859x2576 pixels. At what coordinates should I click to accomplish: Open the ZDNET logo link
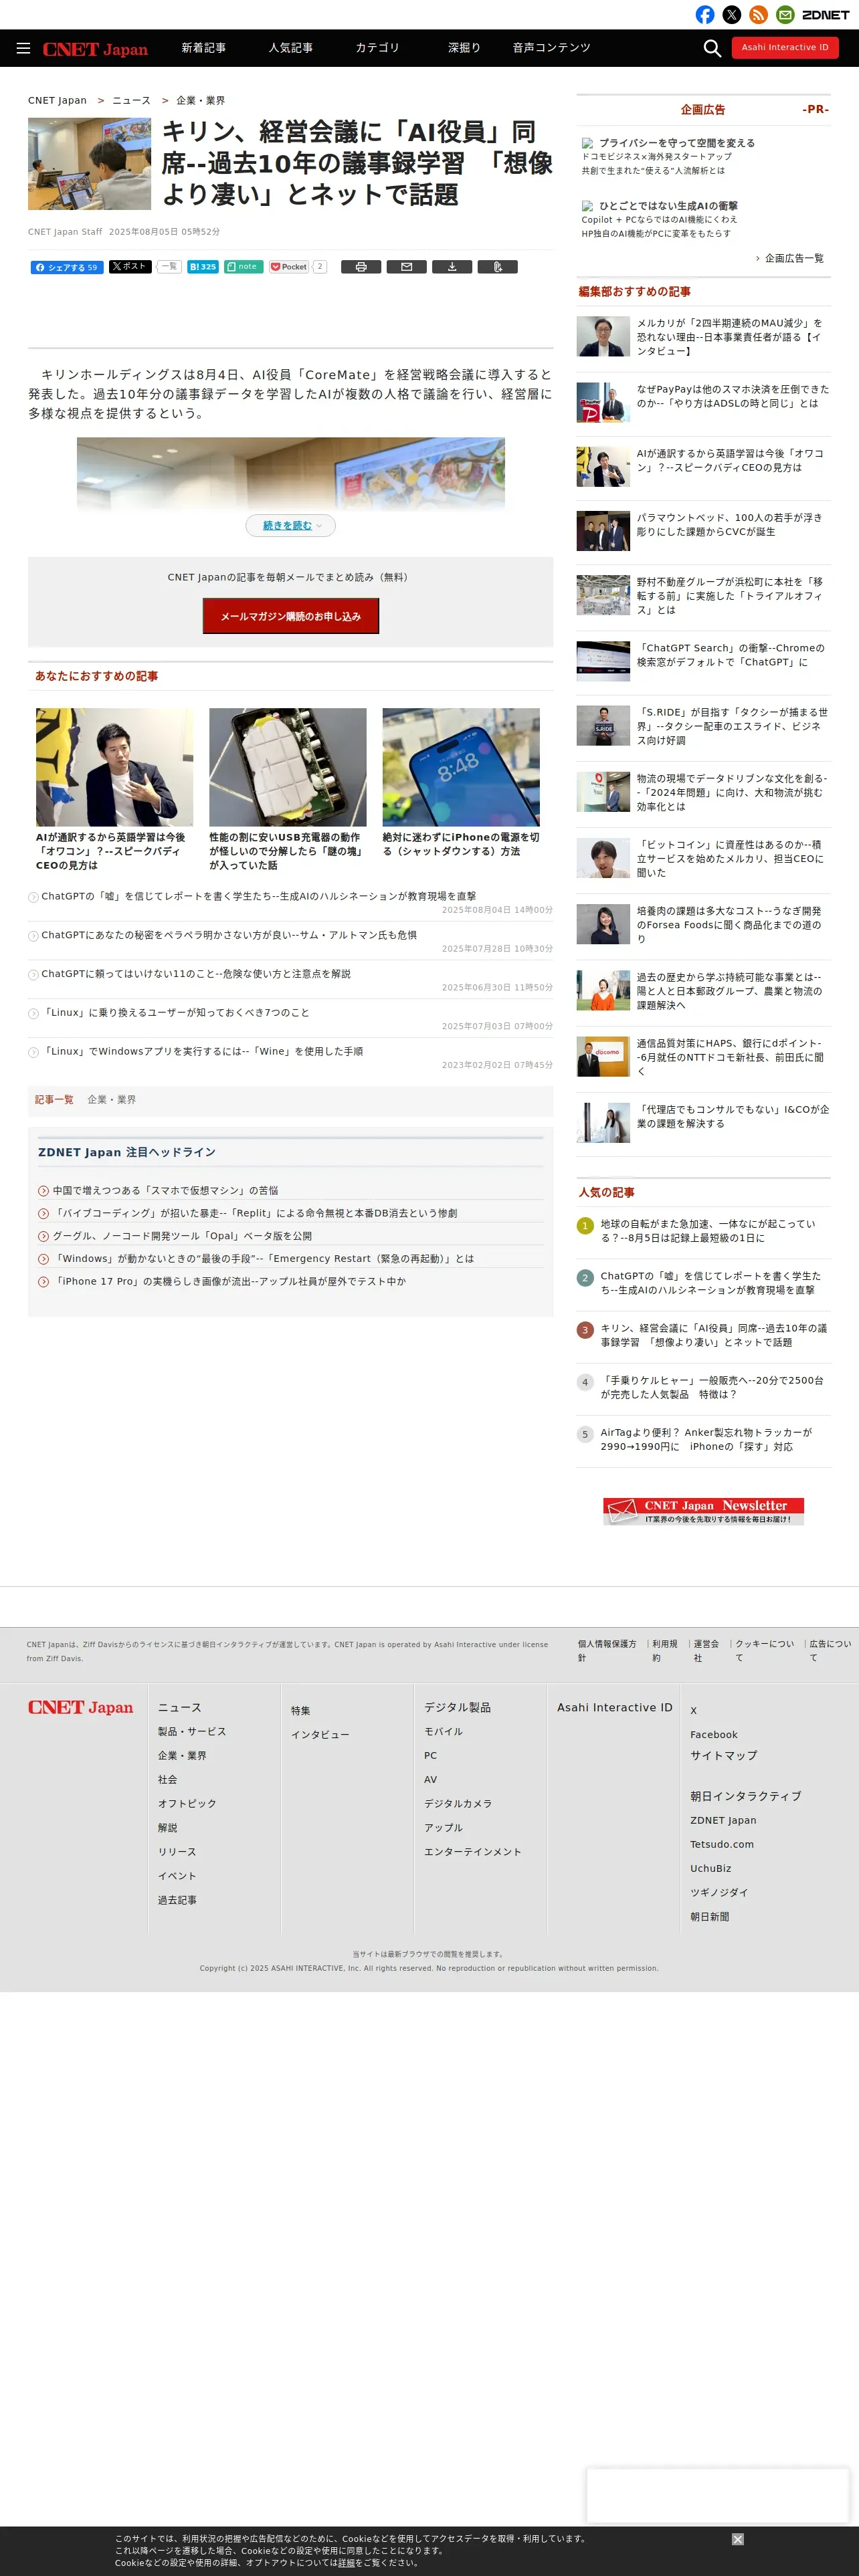[x=826, y=15]
